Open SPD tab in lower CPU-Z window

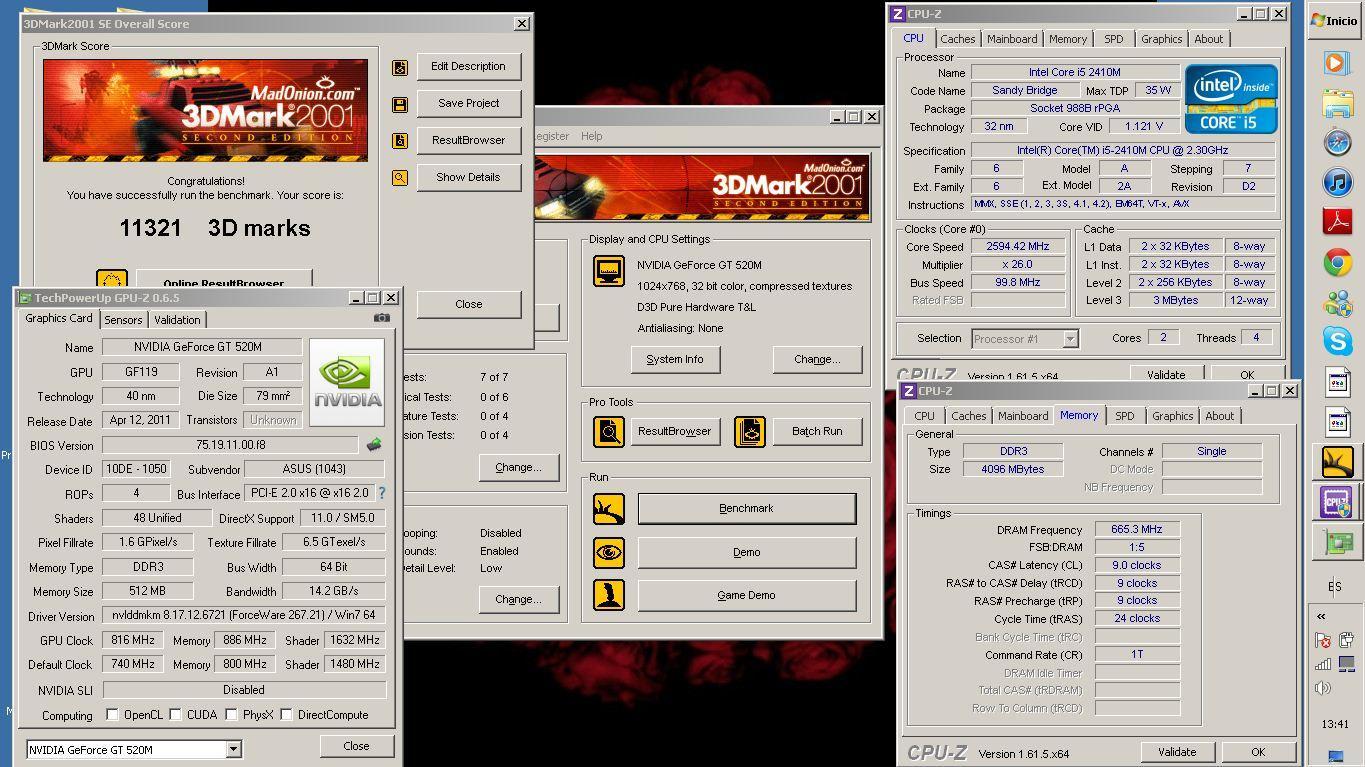click(x=1125, y=416)
